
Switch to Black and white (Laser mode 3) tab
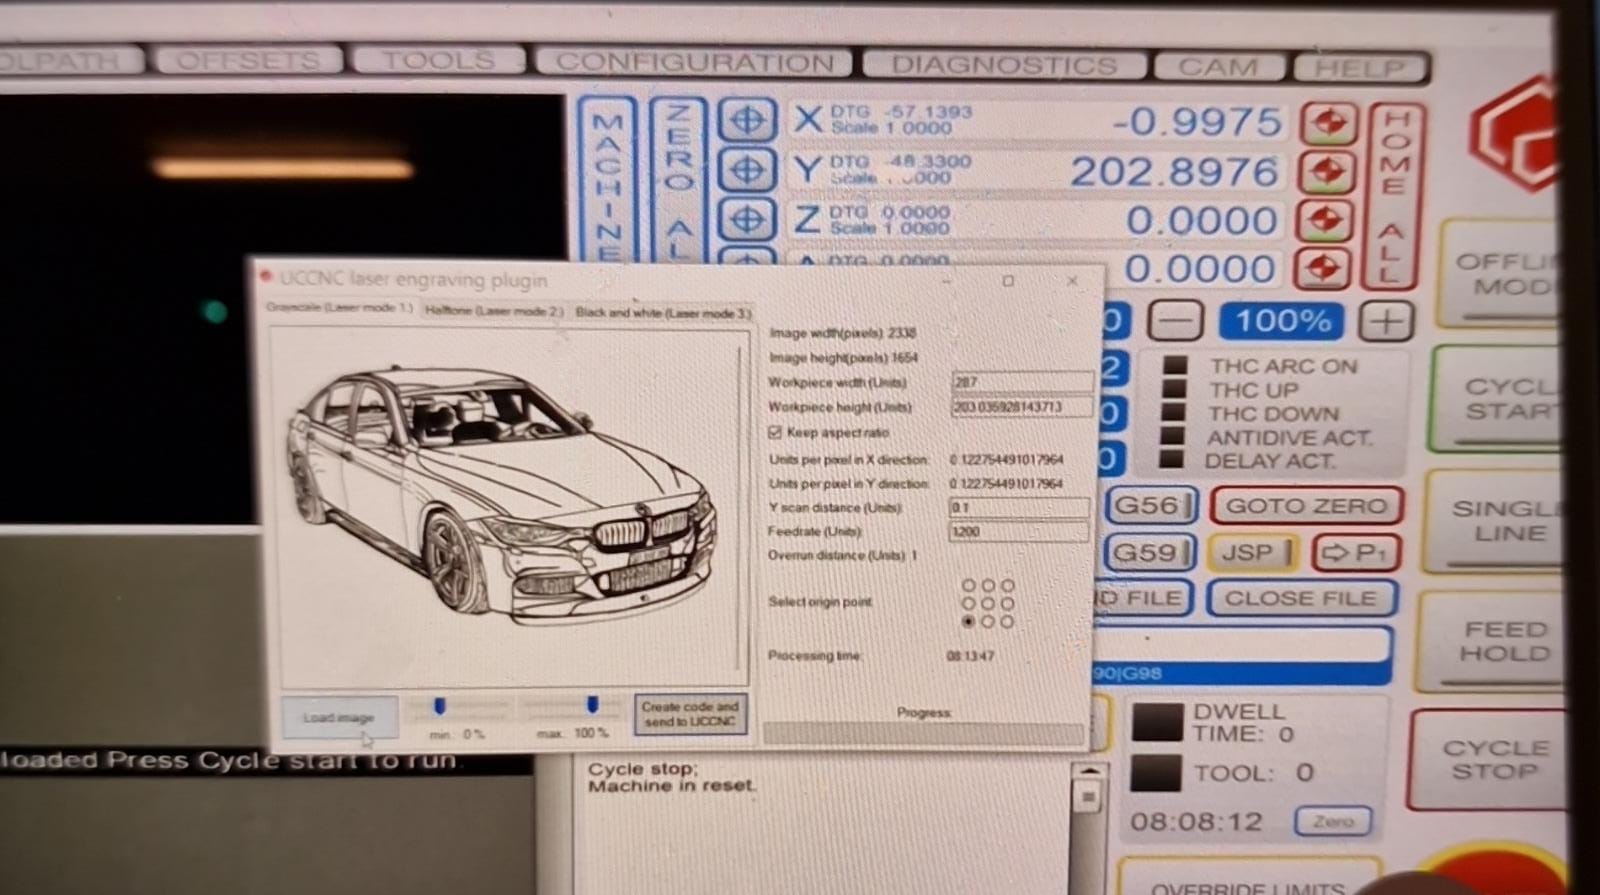663,312
